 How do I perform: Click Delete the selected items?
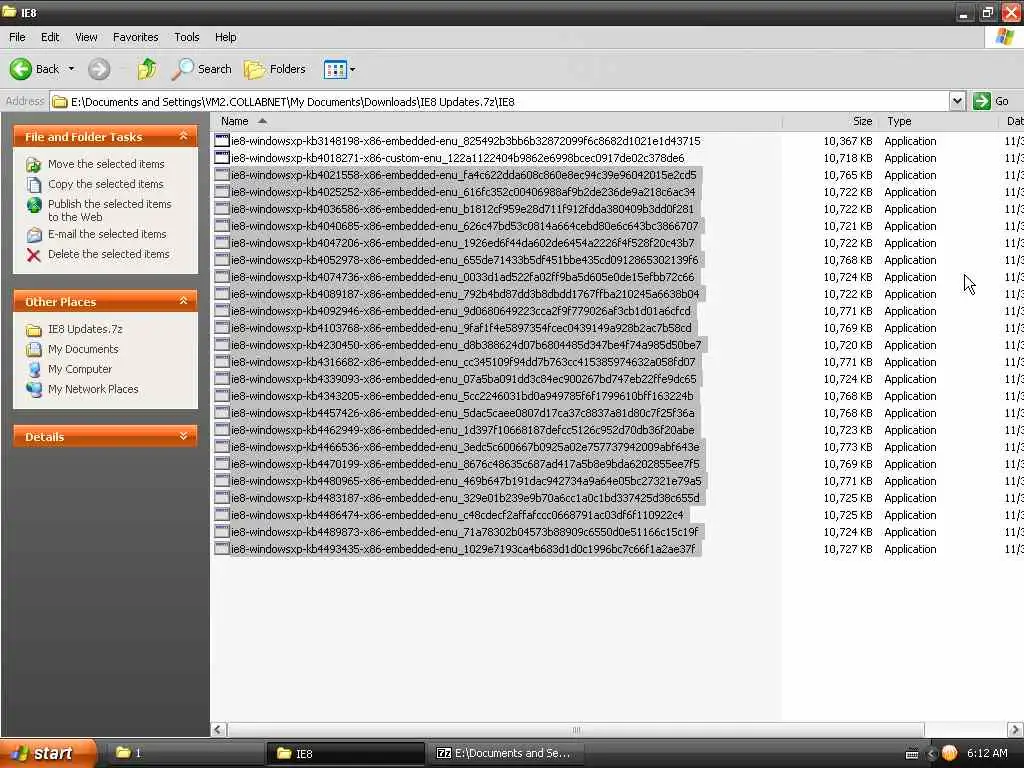click(108, 254)
